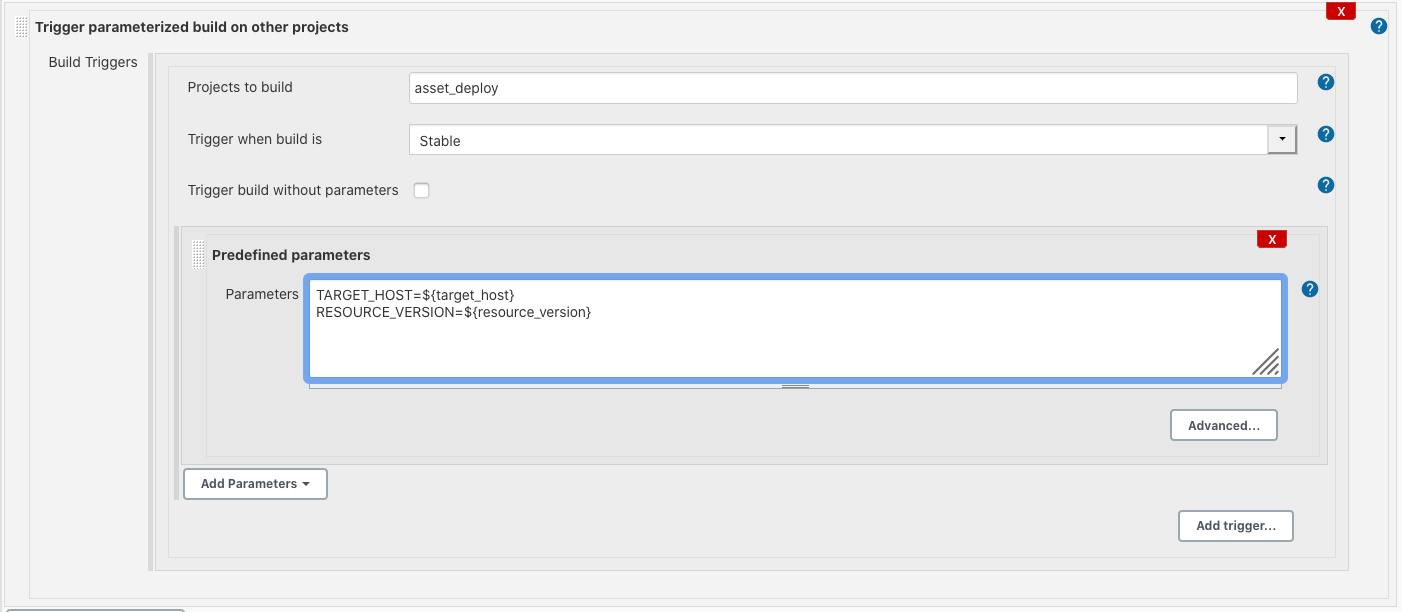View help for Trigger build without parameters
The image size is (1402, 612).
click(x=1325, y=185)
